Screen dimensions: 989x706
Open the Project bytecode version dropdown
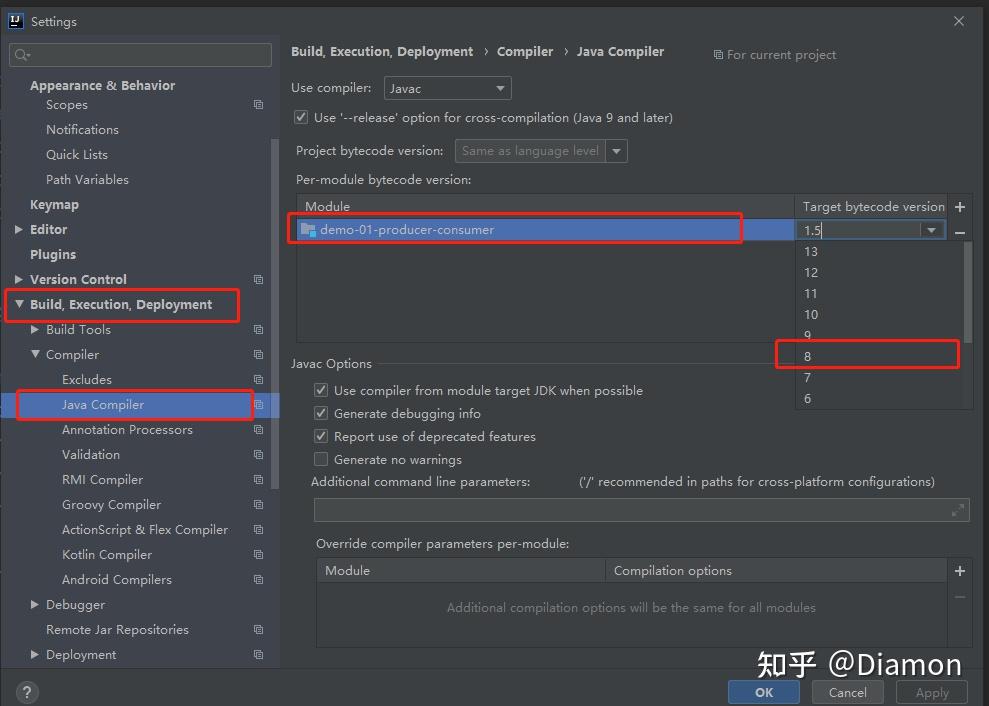coord(616,151)
